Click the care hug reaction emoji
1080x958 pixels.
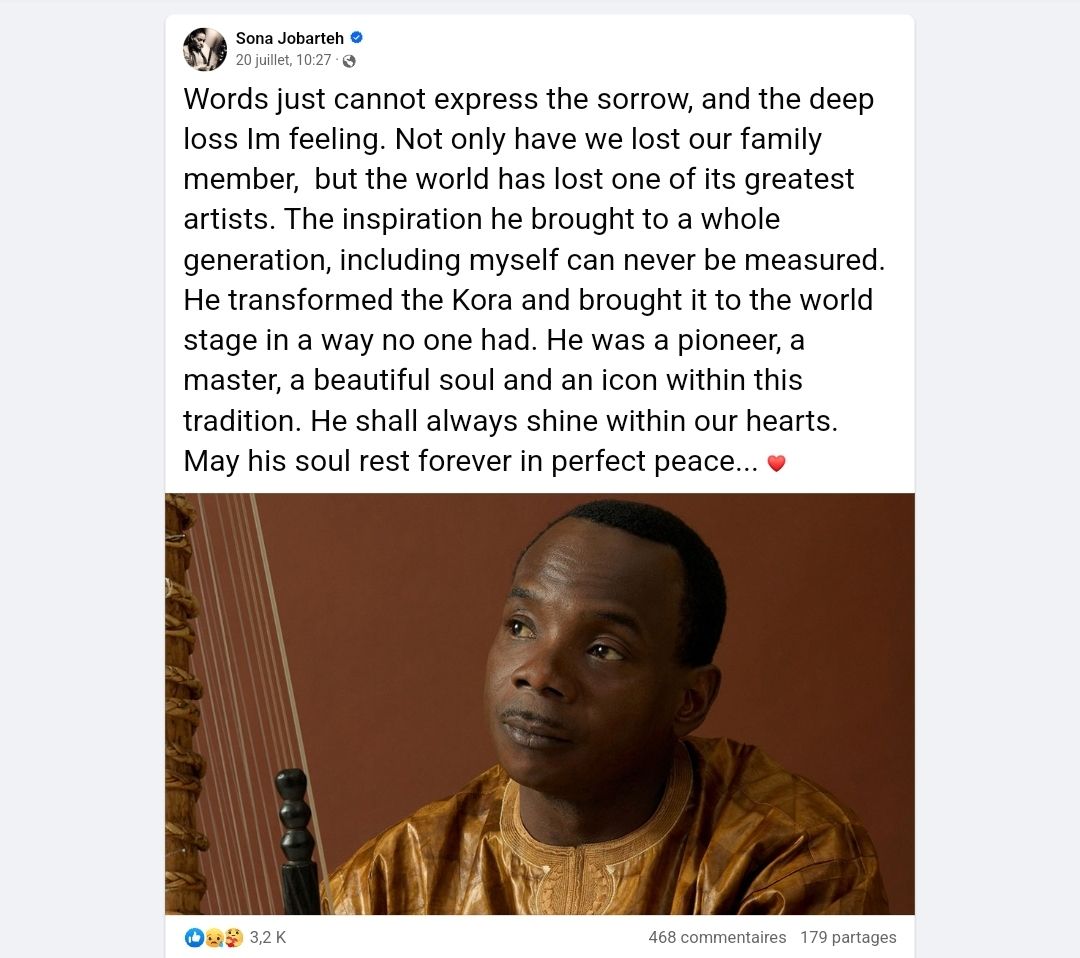tap(233, 937)
